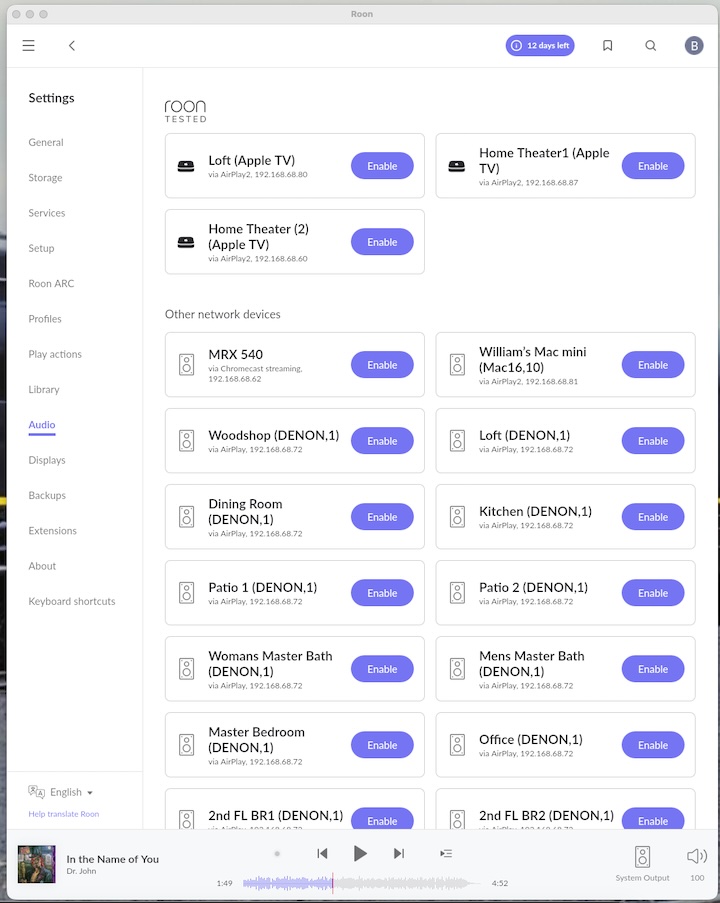Image resolution: width=720 pixels, height=903 pixels.
Task: Skip to next track
Action: point(399,853)
